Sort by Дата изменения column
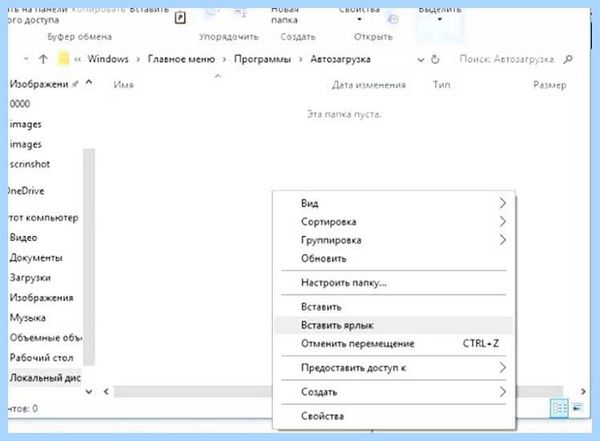This screenshot has height=441, width=600. 369,85
